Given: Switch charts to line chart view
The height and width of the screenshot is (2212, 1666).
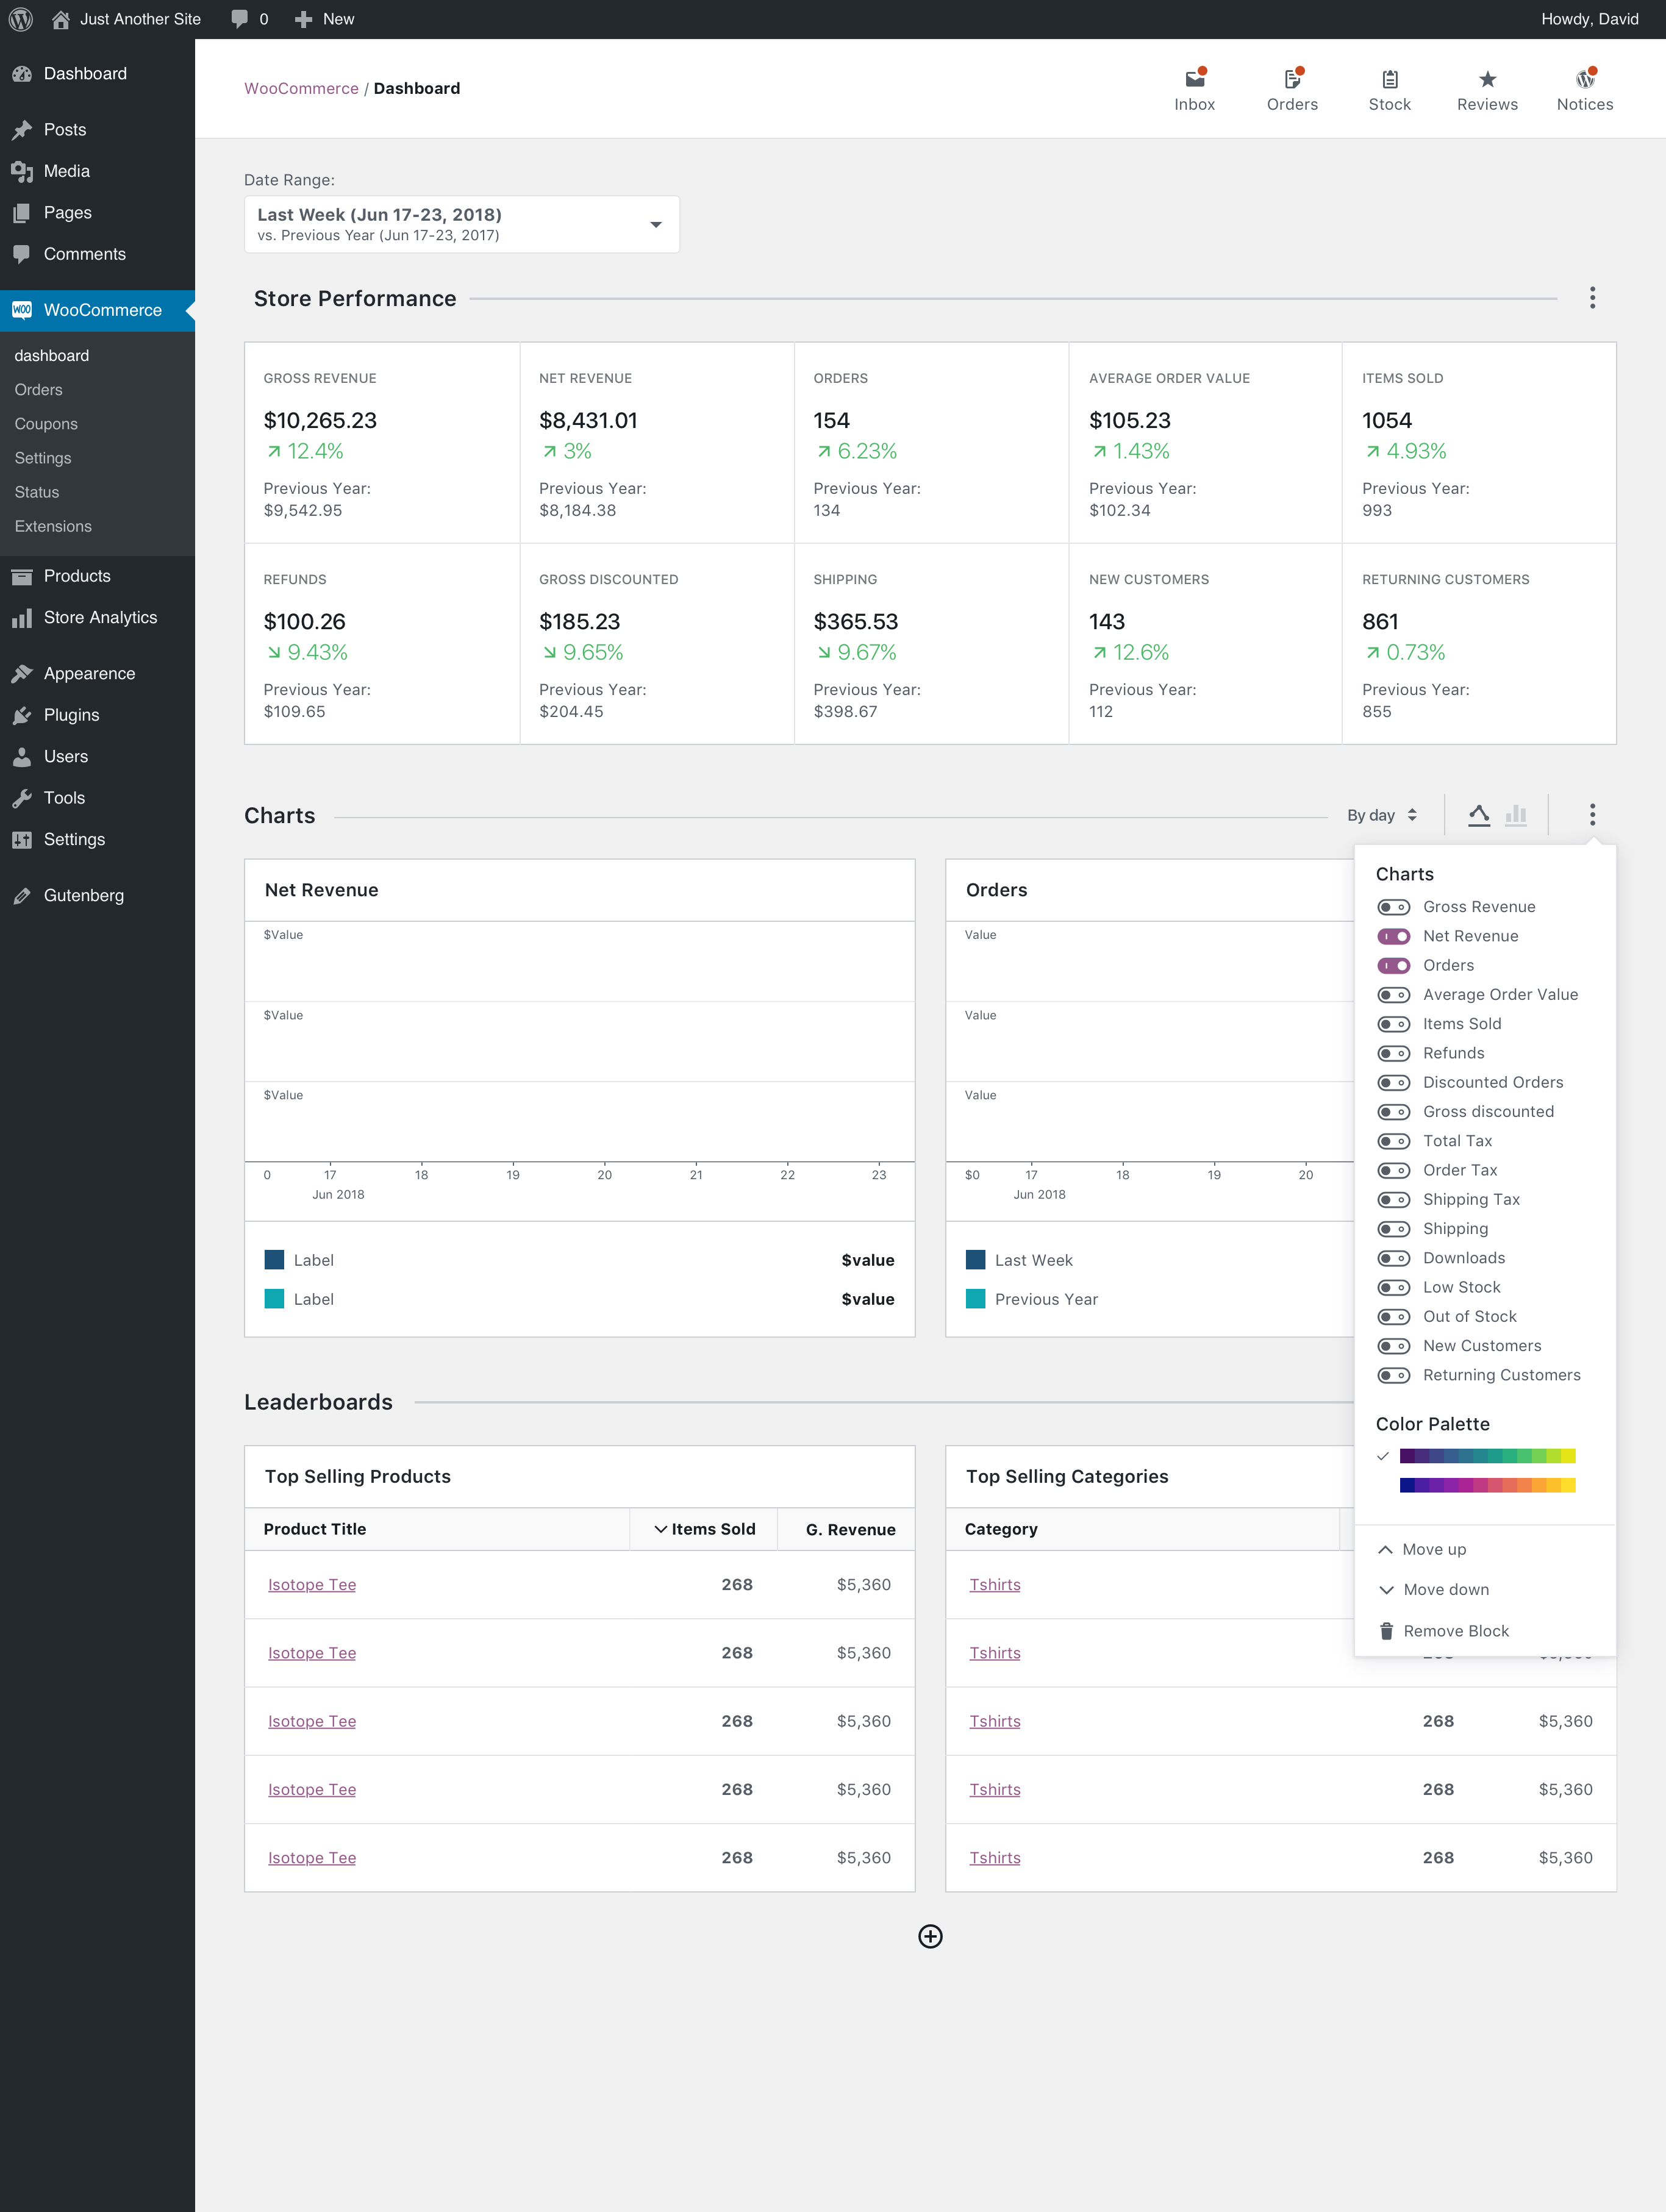Looking at the screenshot, I should [x=1480, y=814].
